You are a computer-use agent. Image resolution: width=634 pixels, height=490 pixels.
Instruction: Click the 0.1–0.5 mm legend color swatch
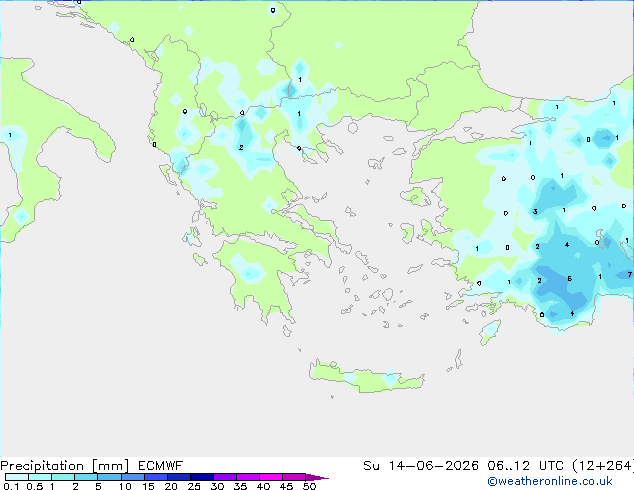(17, 477)
